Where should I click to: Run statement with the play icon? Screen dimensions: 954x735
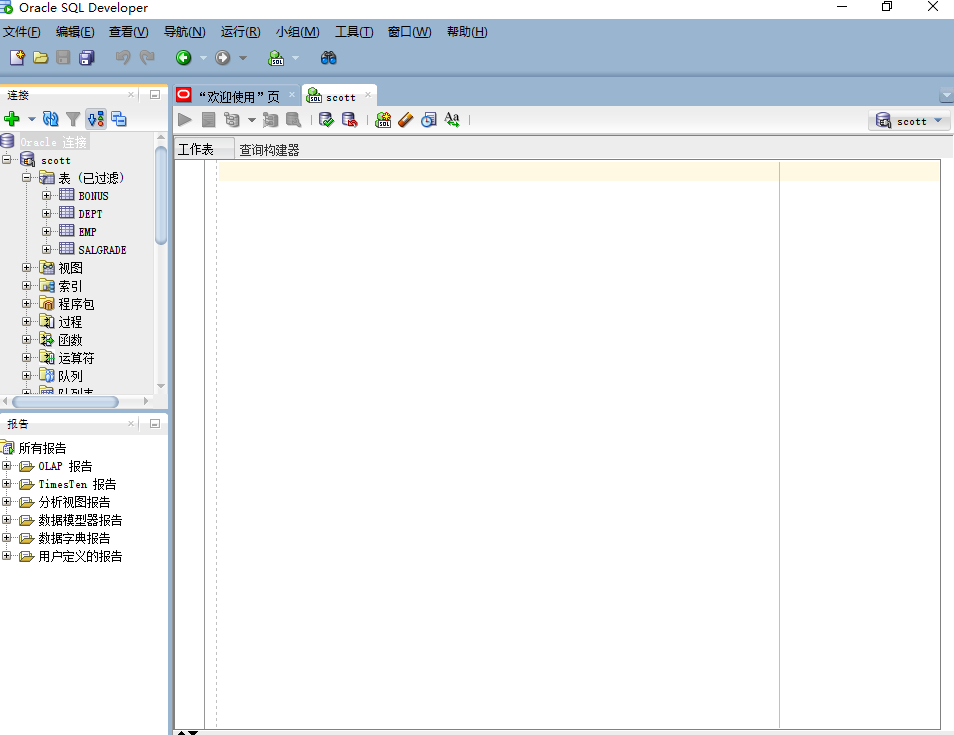tap(185, 120)
